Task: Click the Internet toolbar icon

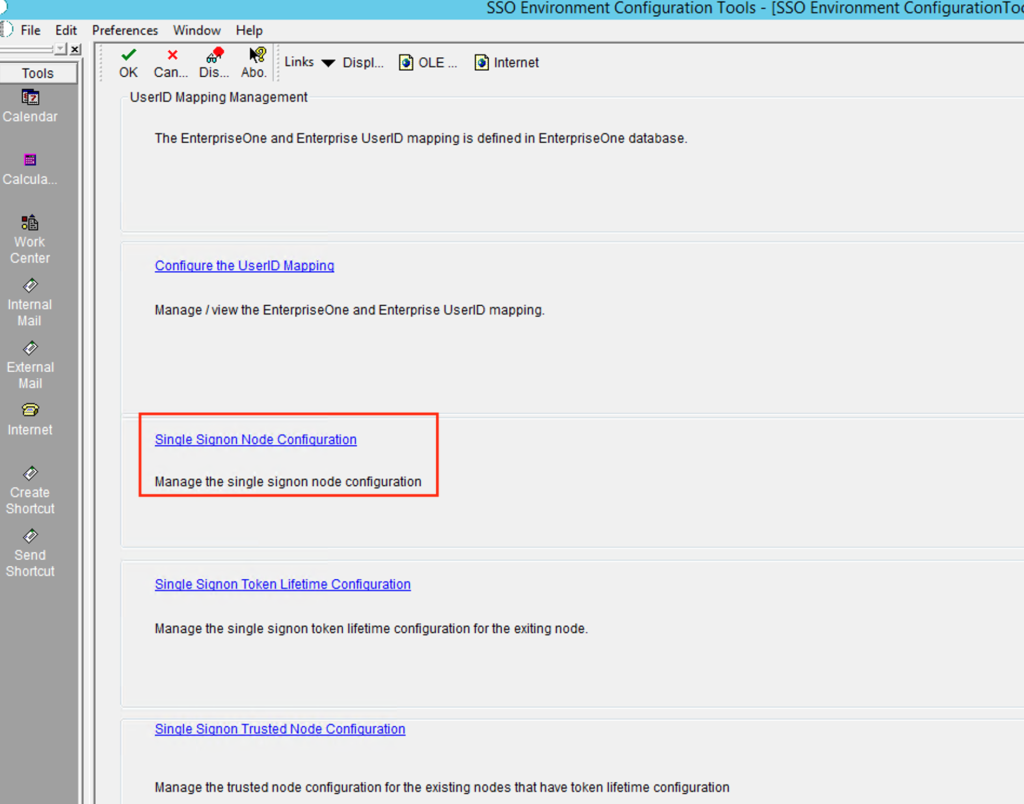Action: 481,63
